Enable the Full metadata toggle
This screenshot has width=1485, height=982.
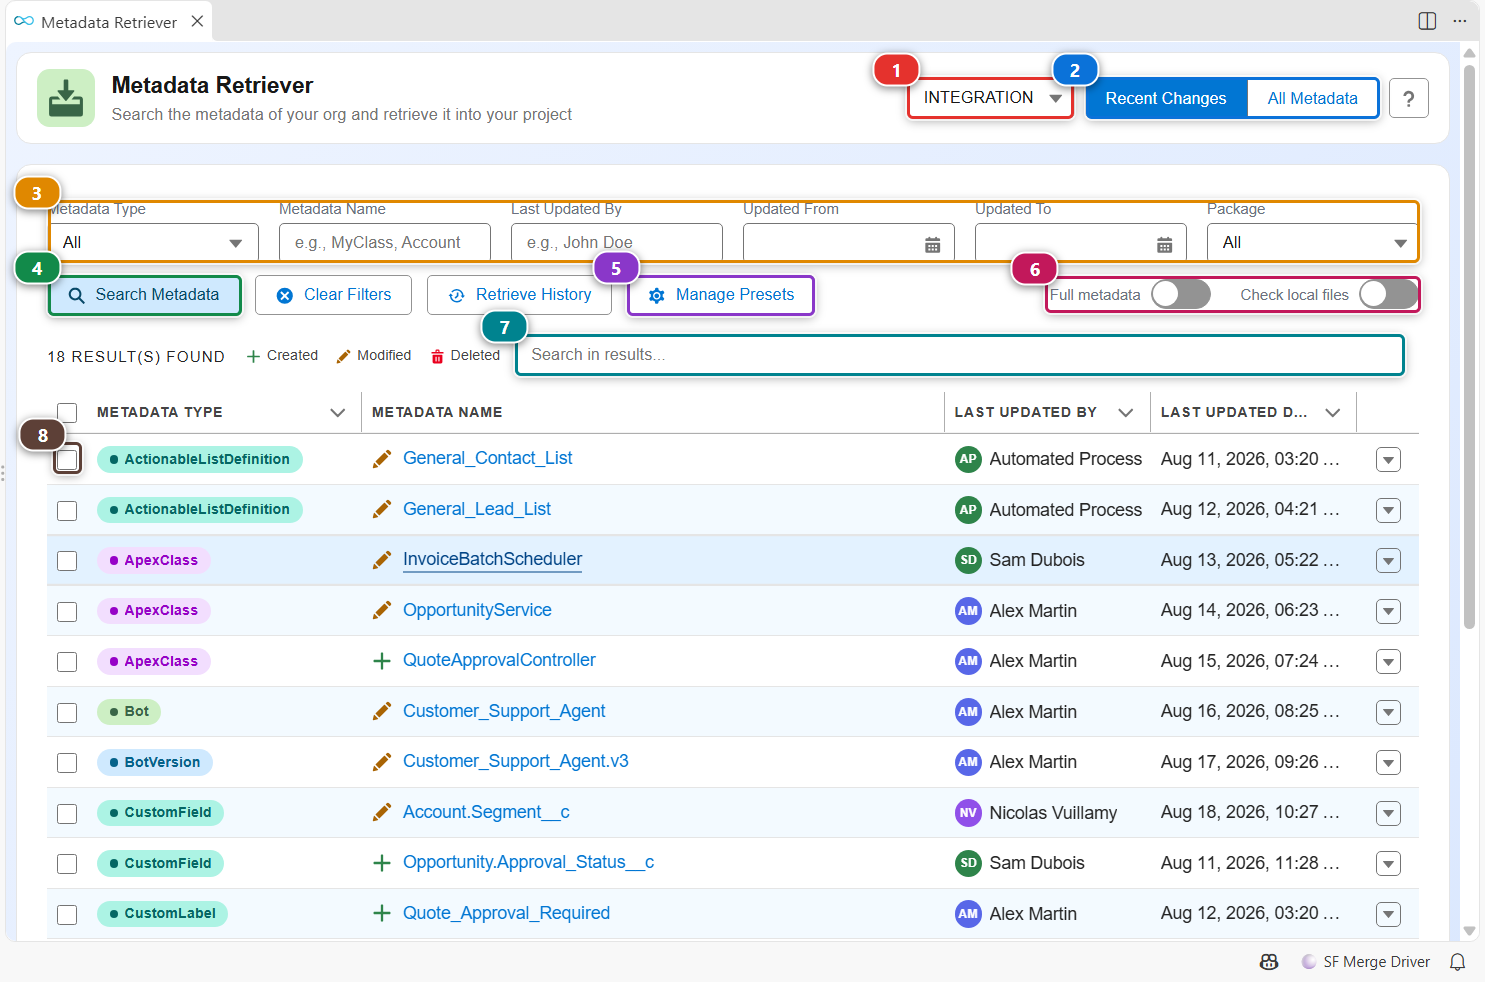click(1181, 294)
